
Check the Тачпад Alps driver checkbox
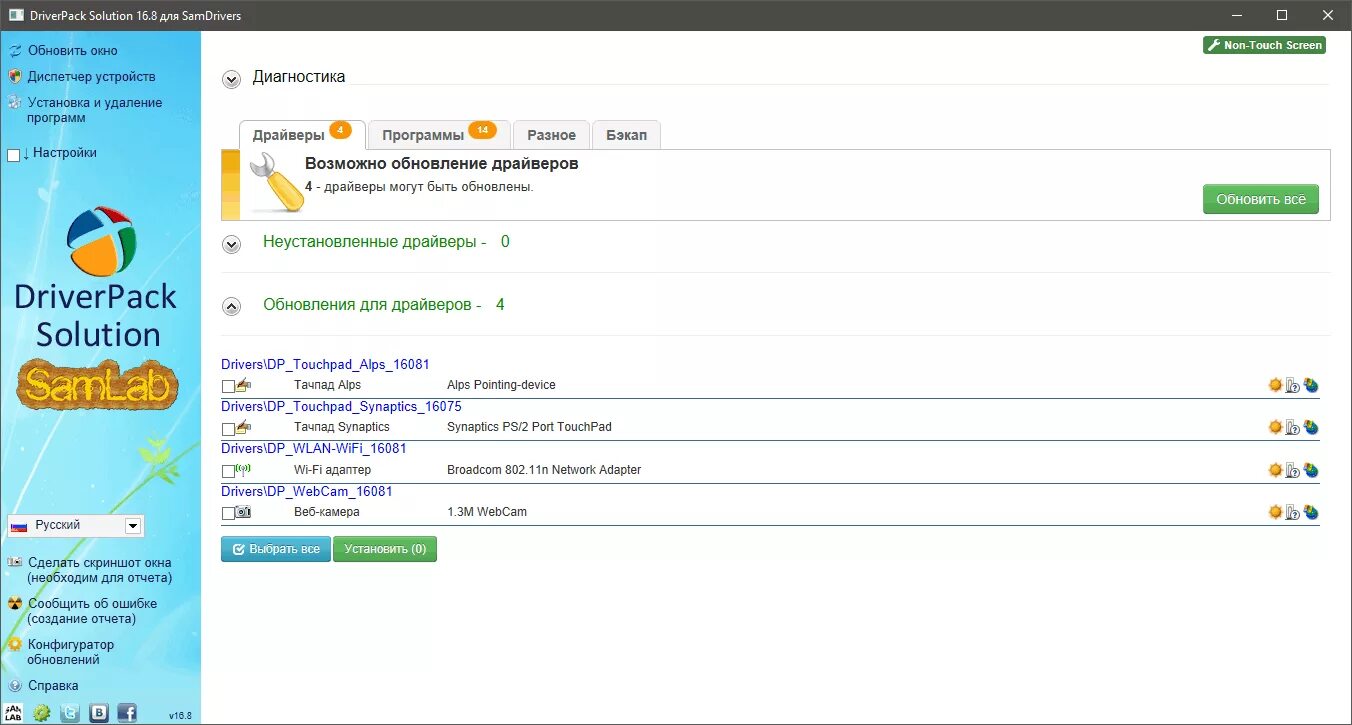(x=228, y=386)
